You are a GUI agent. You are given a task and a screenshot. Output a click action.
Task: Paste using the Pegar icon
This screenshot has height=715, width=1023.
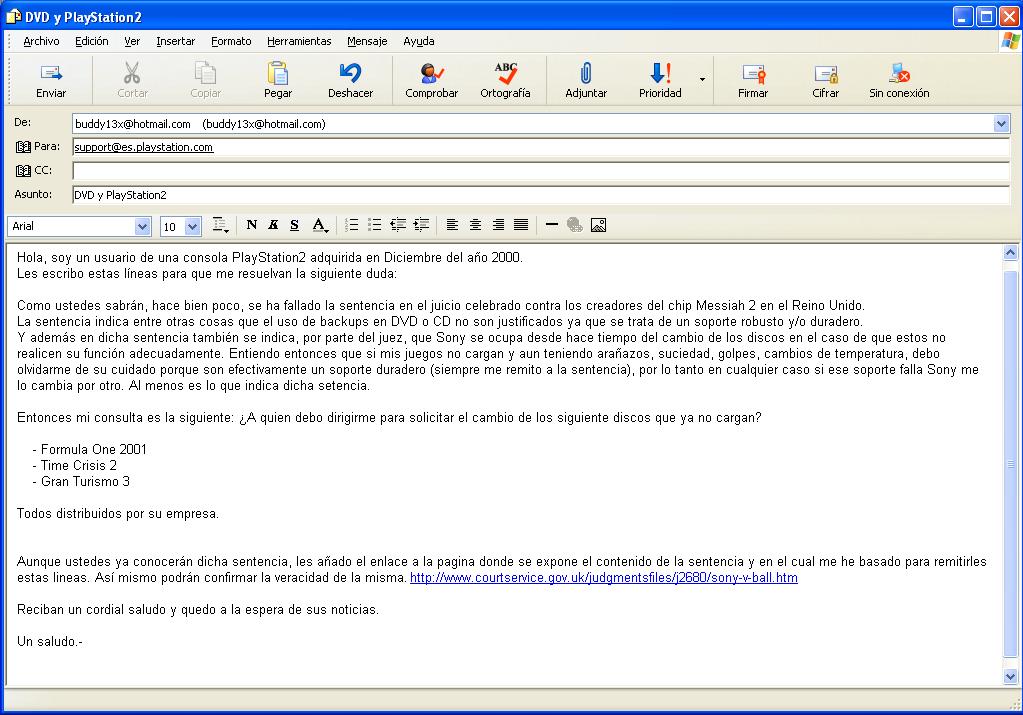pyautogui.click(x=278, y=72)
